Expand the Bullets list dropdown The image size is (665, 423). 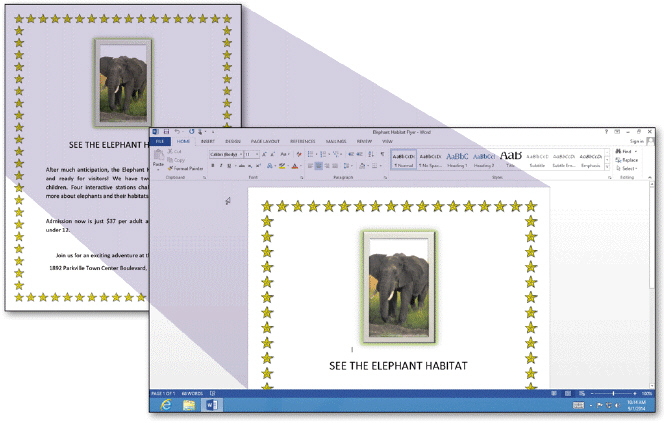(316, 154)
